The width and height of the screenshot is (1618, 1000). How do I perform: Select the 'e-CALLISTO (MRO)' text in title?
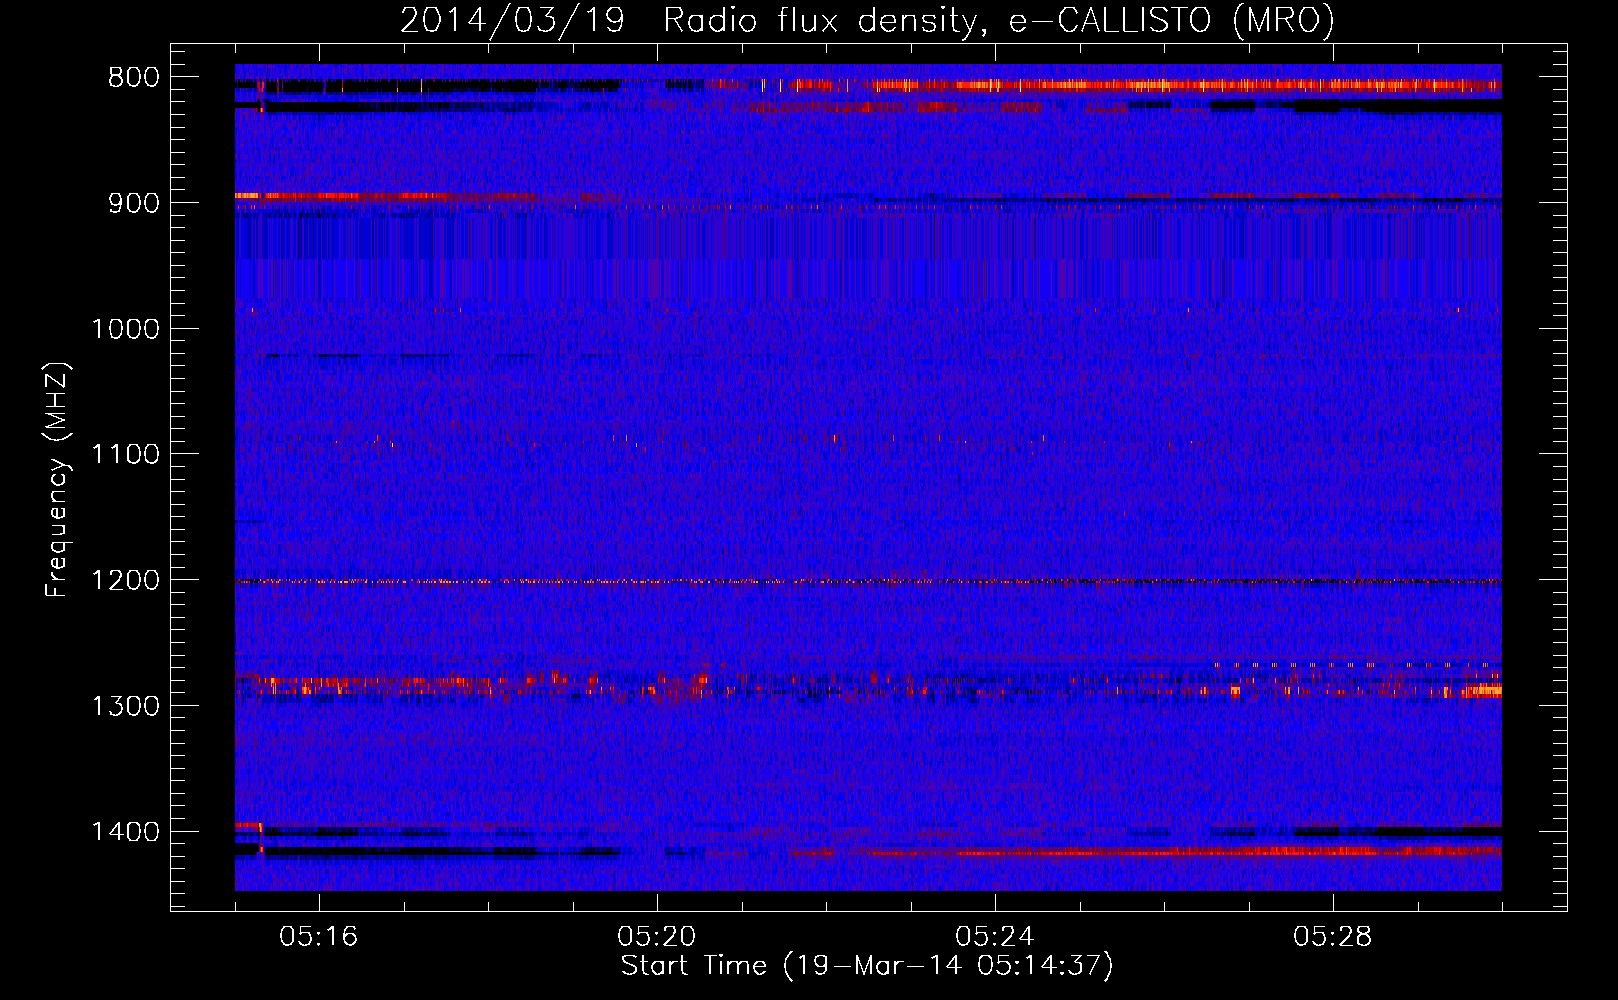click(1171, 21)
